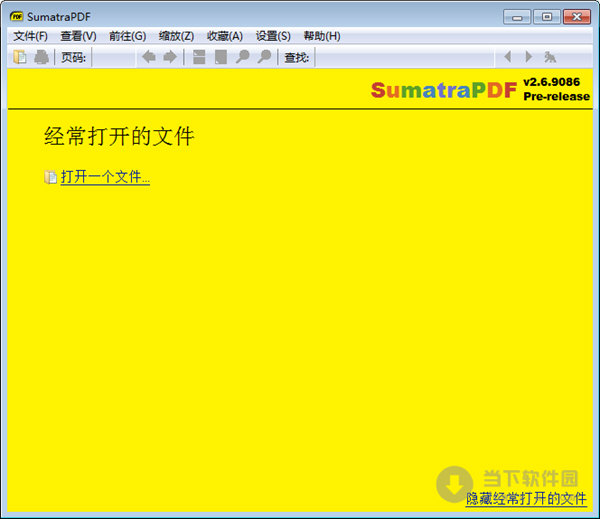Click the folder icon beside 打开一个文件
Image resolution: width=600 pixels, height=519 pixels.
point(50,177)
